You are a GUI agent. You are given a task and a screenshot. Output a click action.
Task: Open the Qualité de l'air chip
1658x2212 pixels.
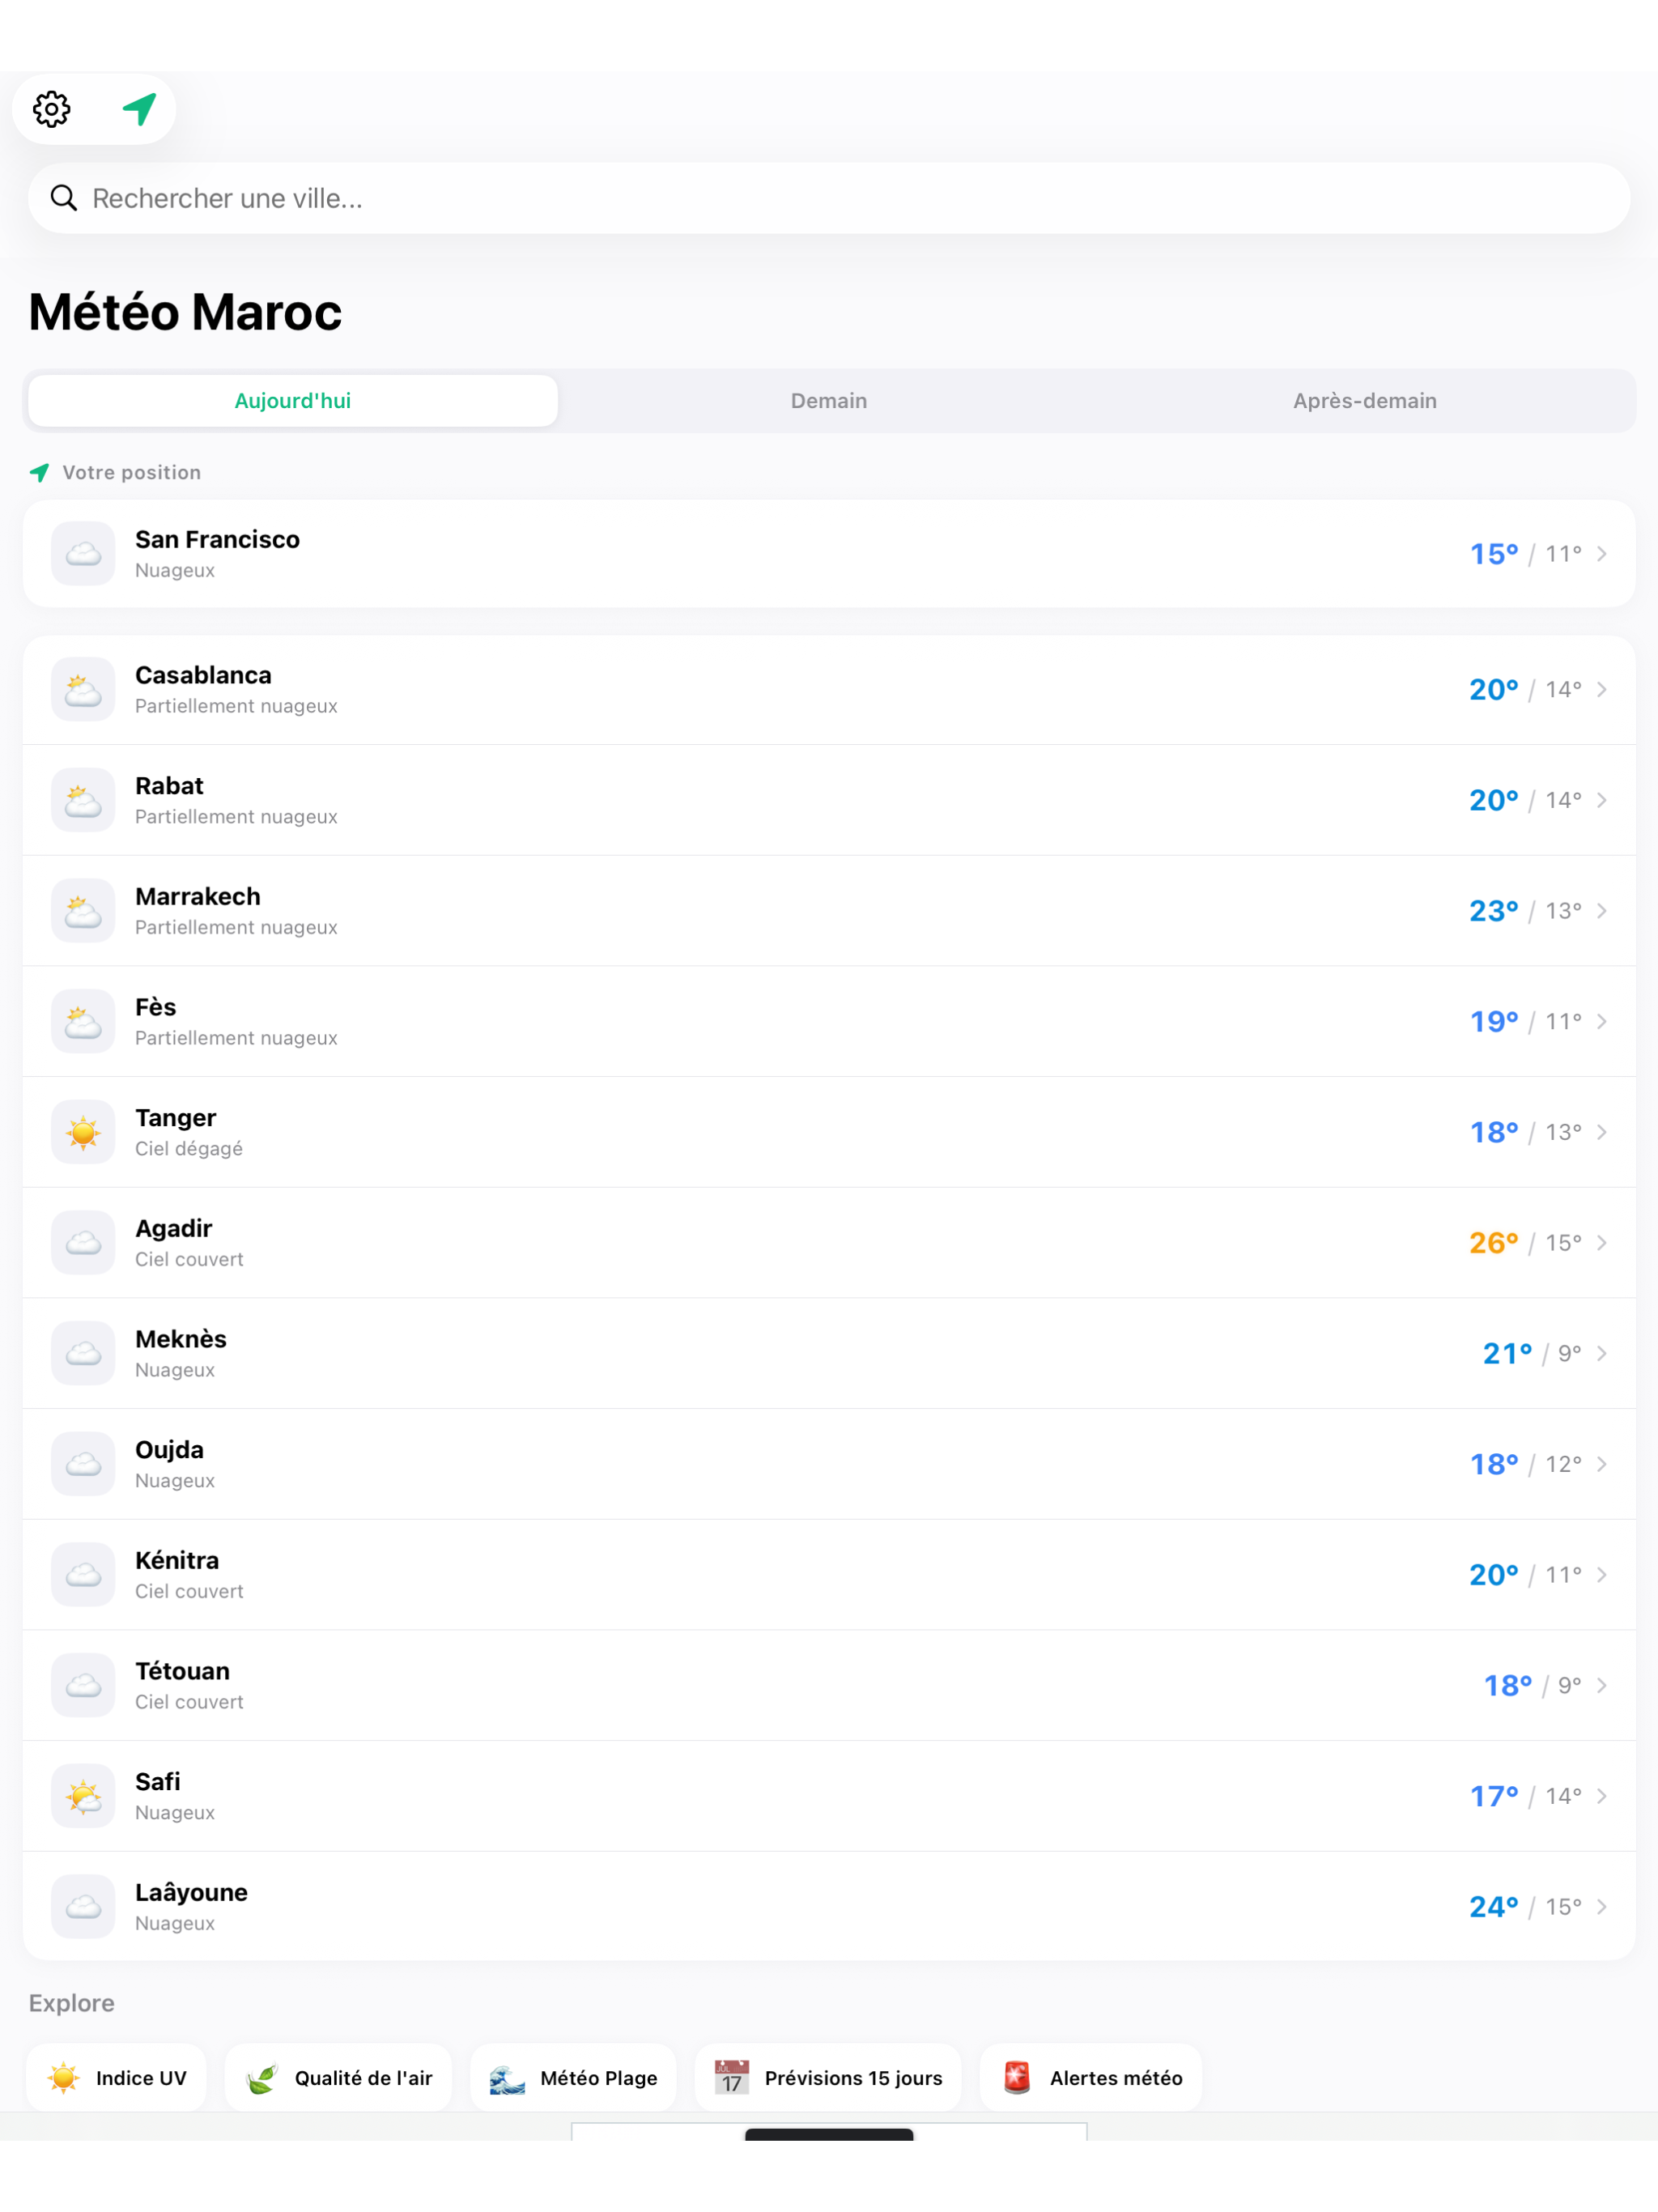coord(338,2078)
